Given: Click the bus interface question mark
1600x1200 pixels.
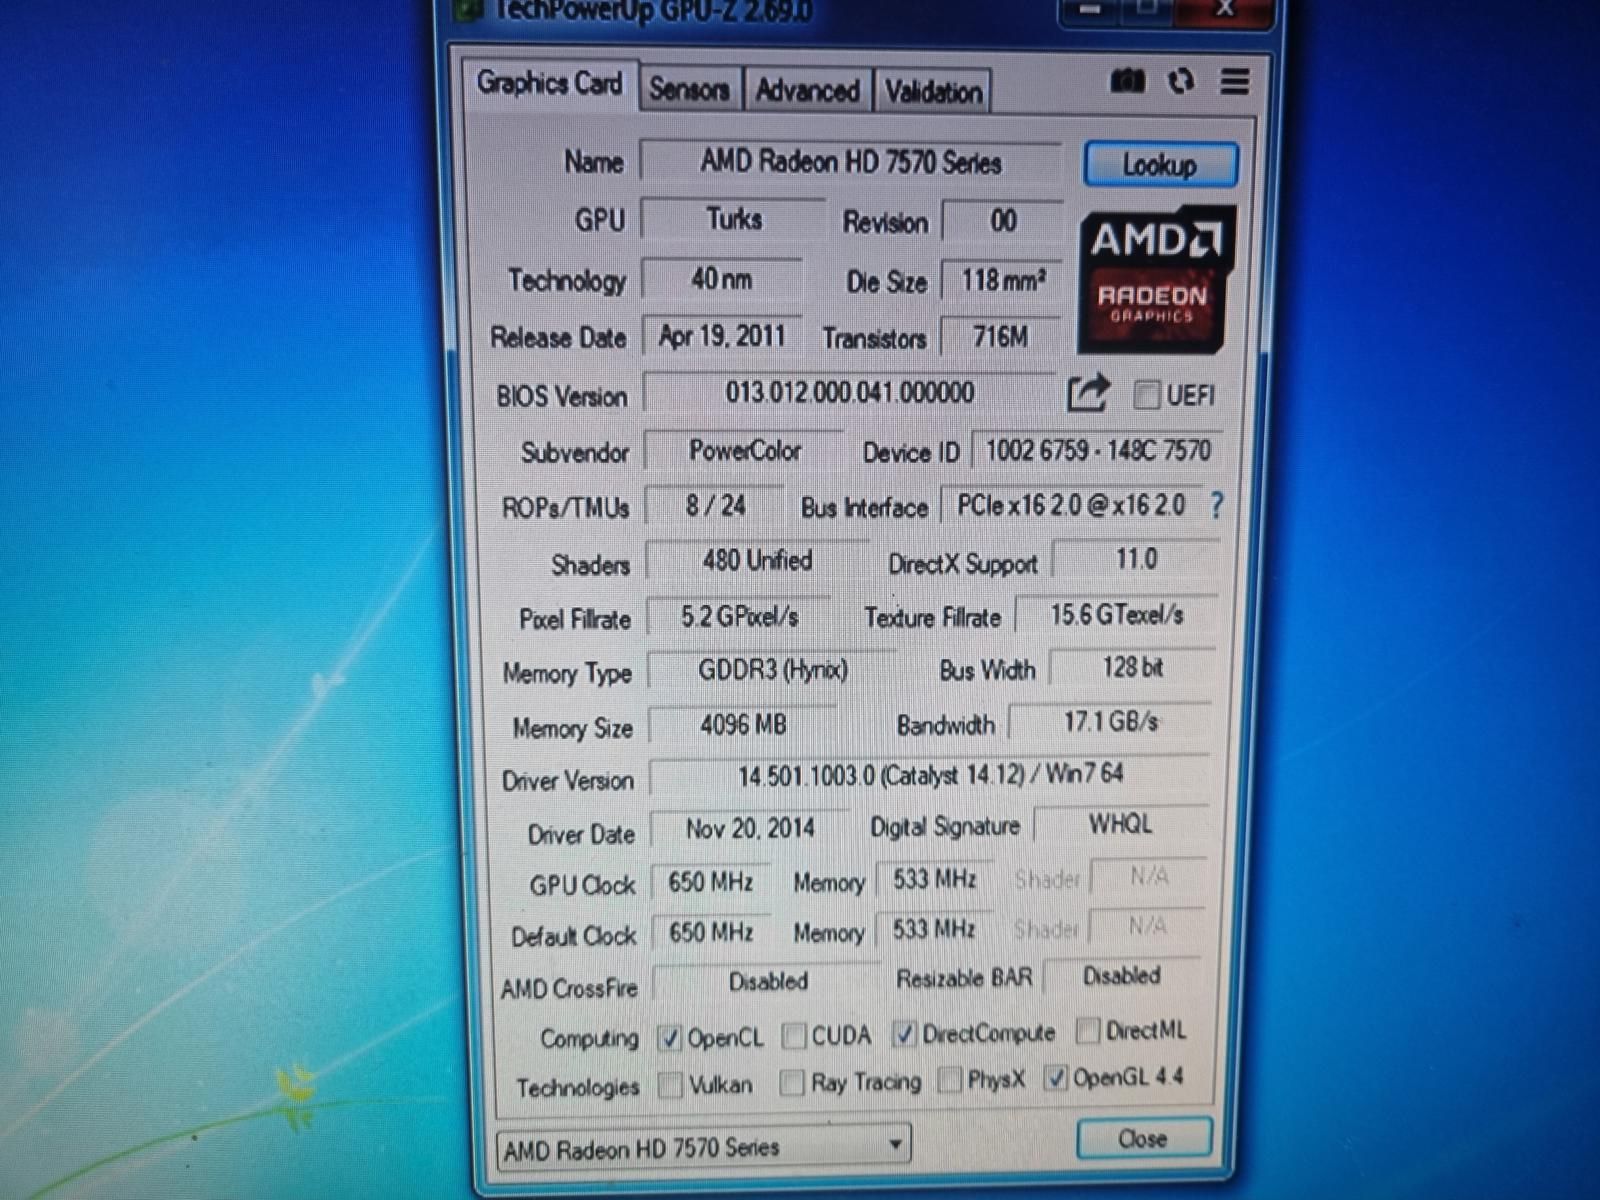Looking at the screenshot, I should (1216, 505).
